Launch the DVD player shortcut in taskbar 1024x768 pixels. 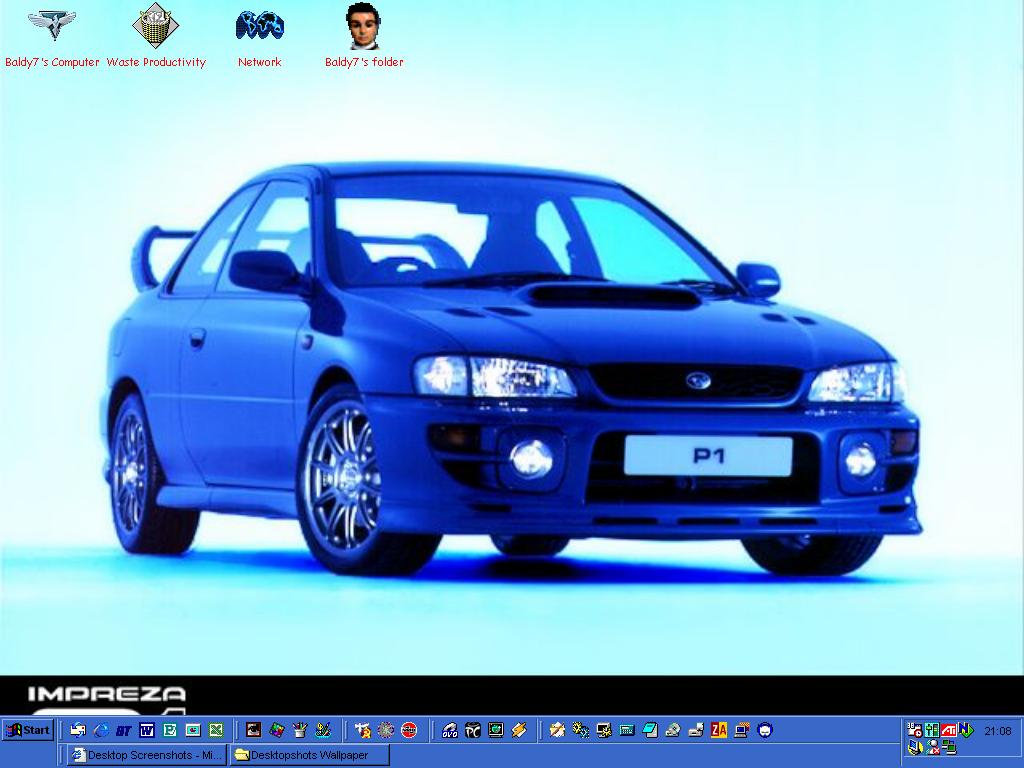click(450, 730)
